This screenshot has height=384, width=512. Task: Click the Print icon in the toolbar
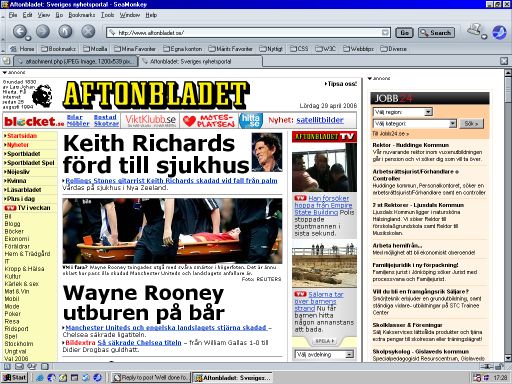coord(474,29)
